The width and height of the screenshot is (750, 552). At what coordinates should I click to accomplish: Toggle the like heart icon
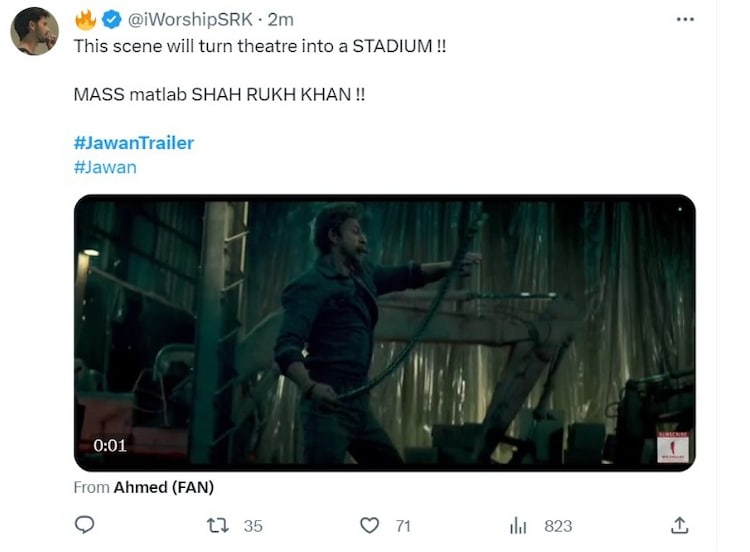[x=370, y=525]
